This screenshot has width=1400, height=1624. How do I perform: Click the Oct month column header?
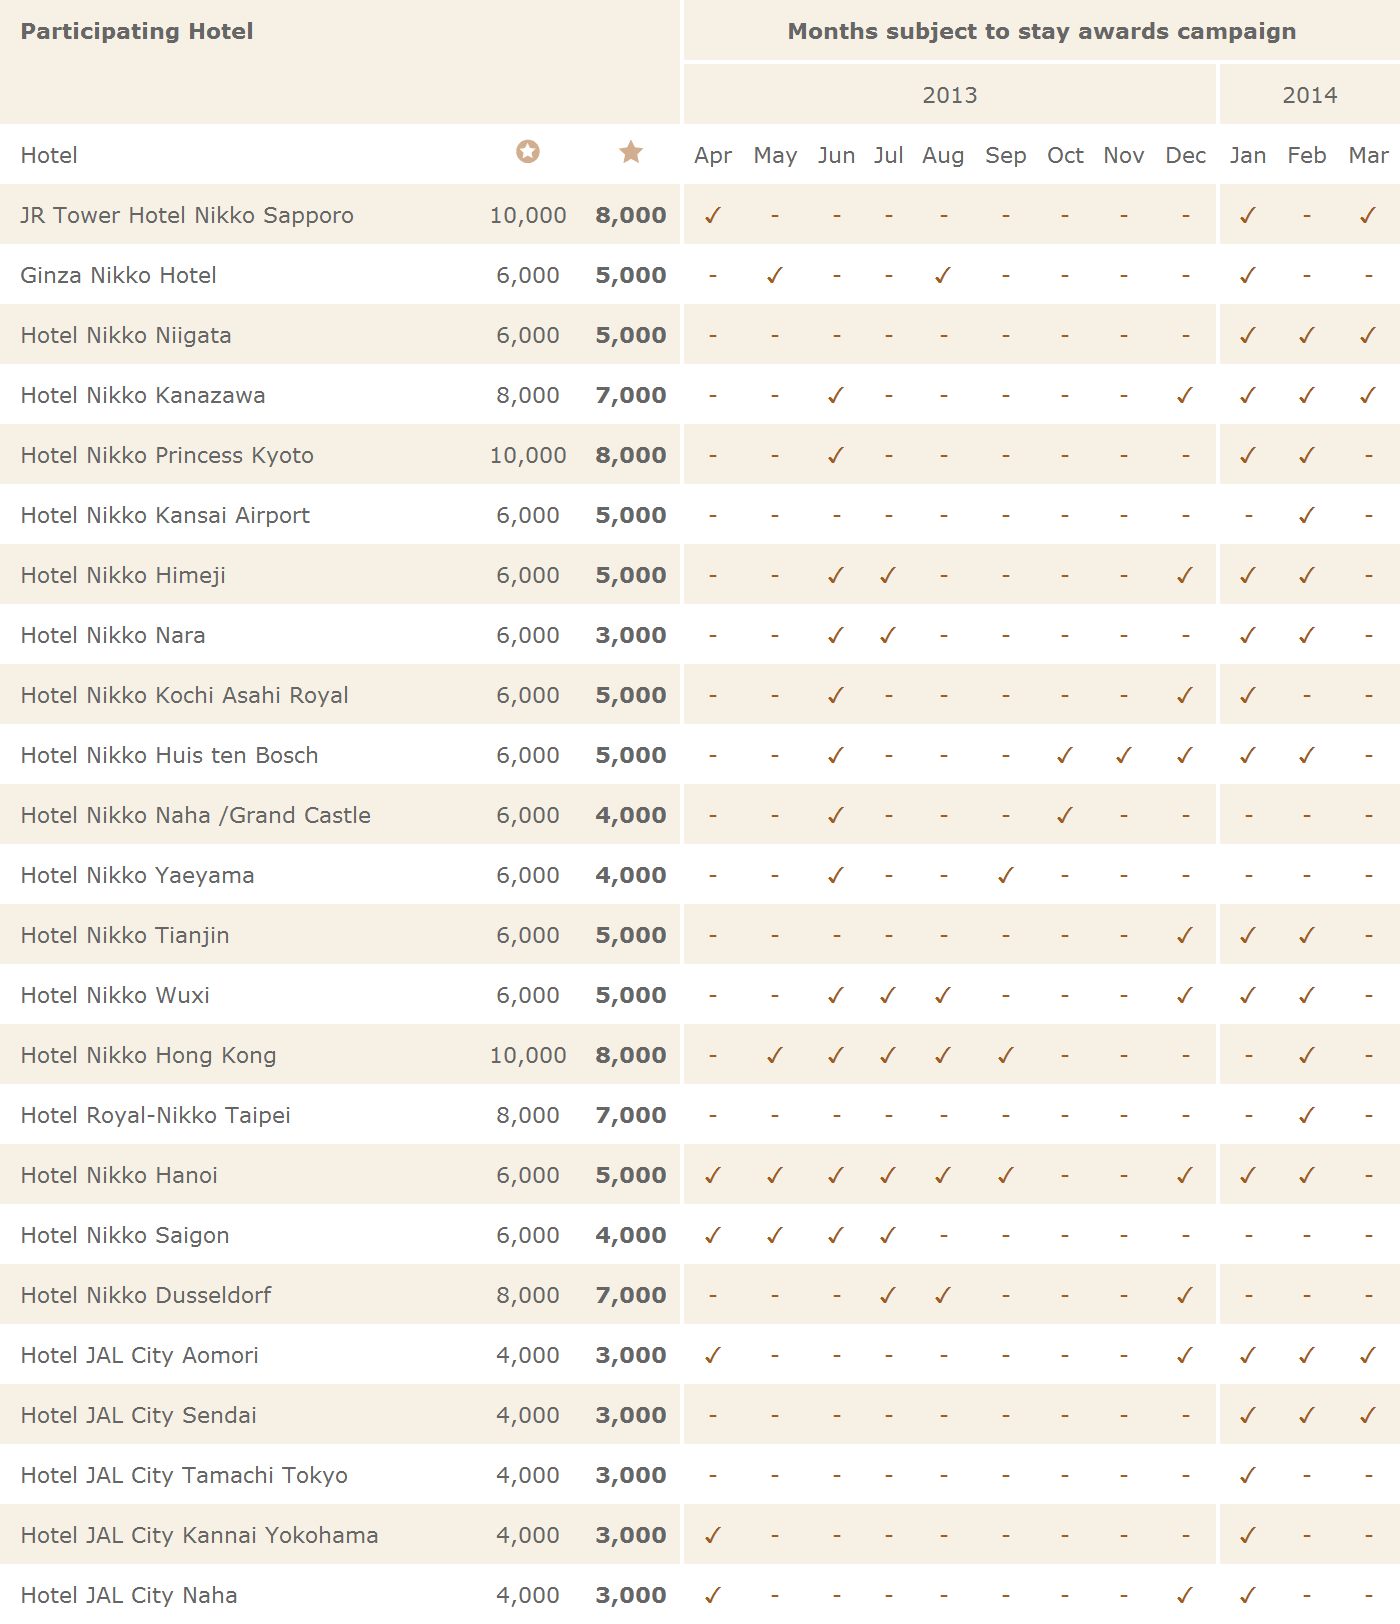pyautogui.click(x=1065, y=155)
